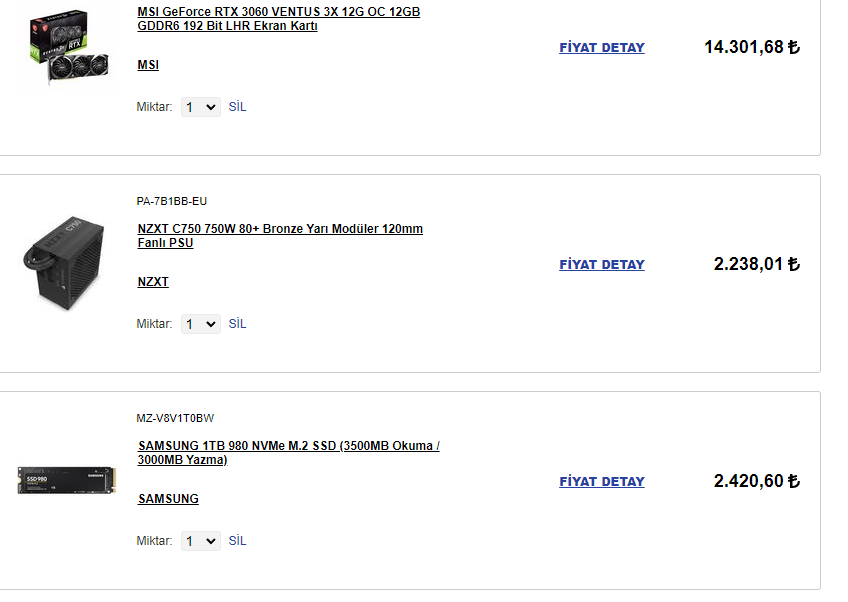Click the Samsung 980 SSD product image
The width and height of the screenshot is (848, 602).
pos(68,479)
